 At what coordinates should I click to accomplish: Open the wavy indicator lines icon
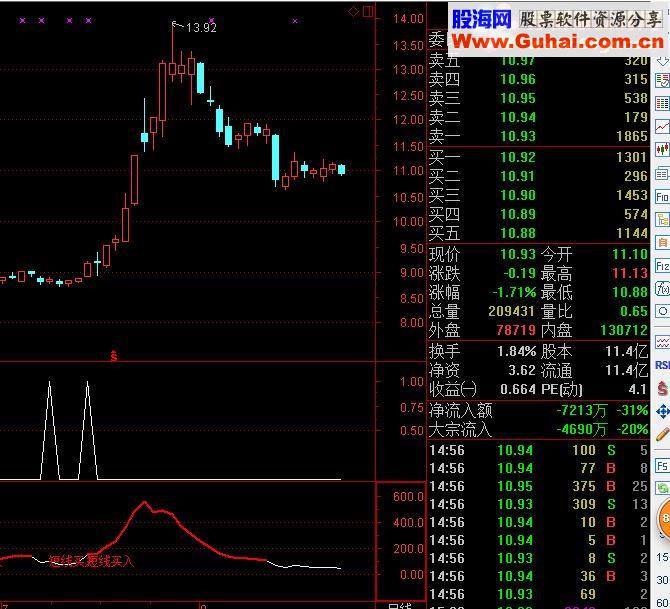tap(663, 342)
